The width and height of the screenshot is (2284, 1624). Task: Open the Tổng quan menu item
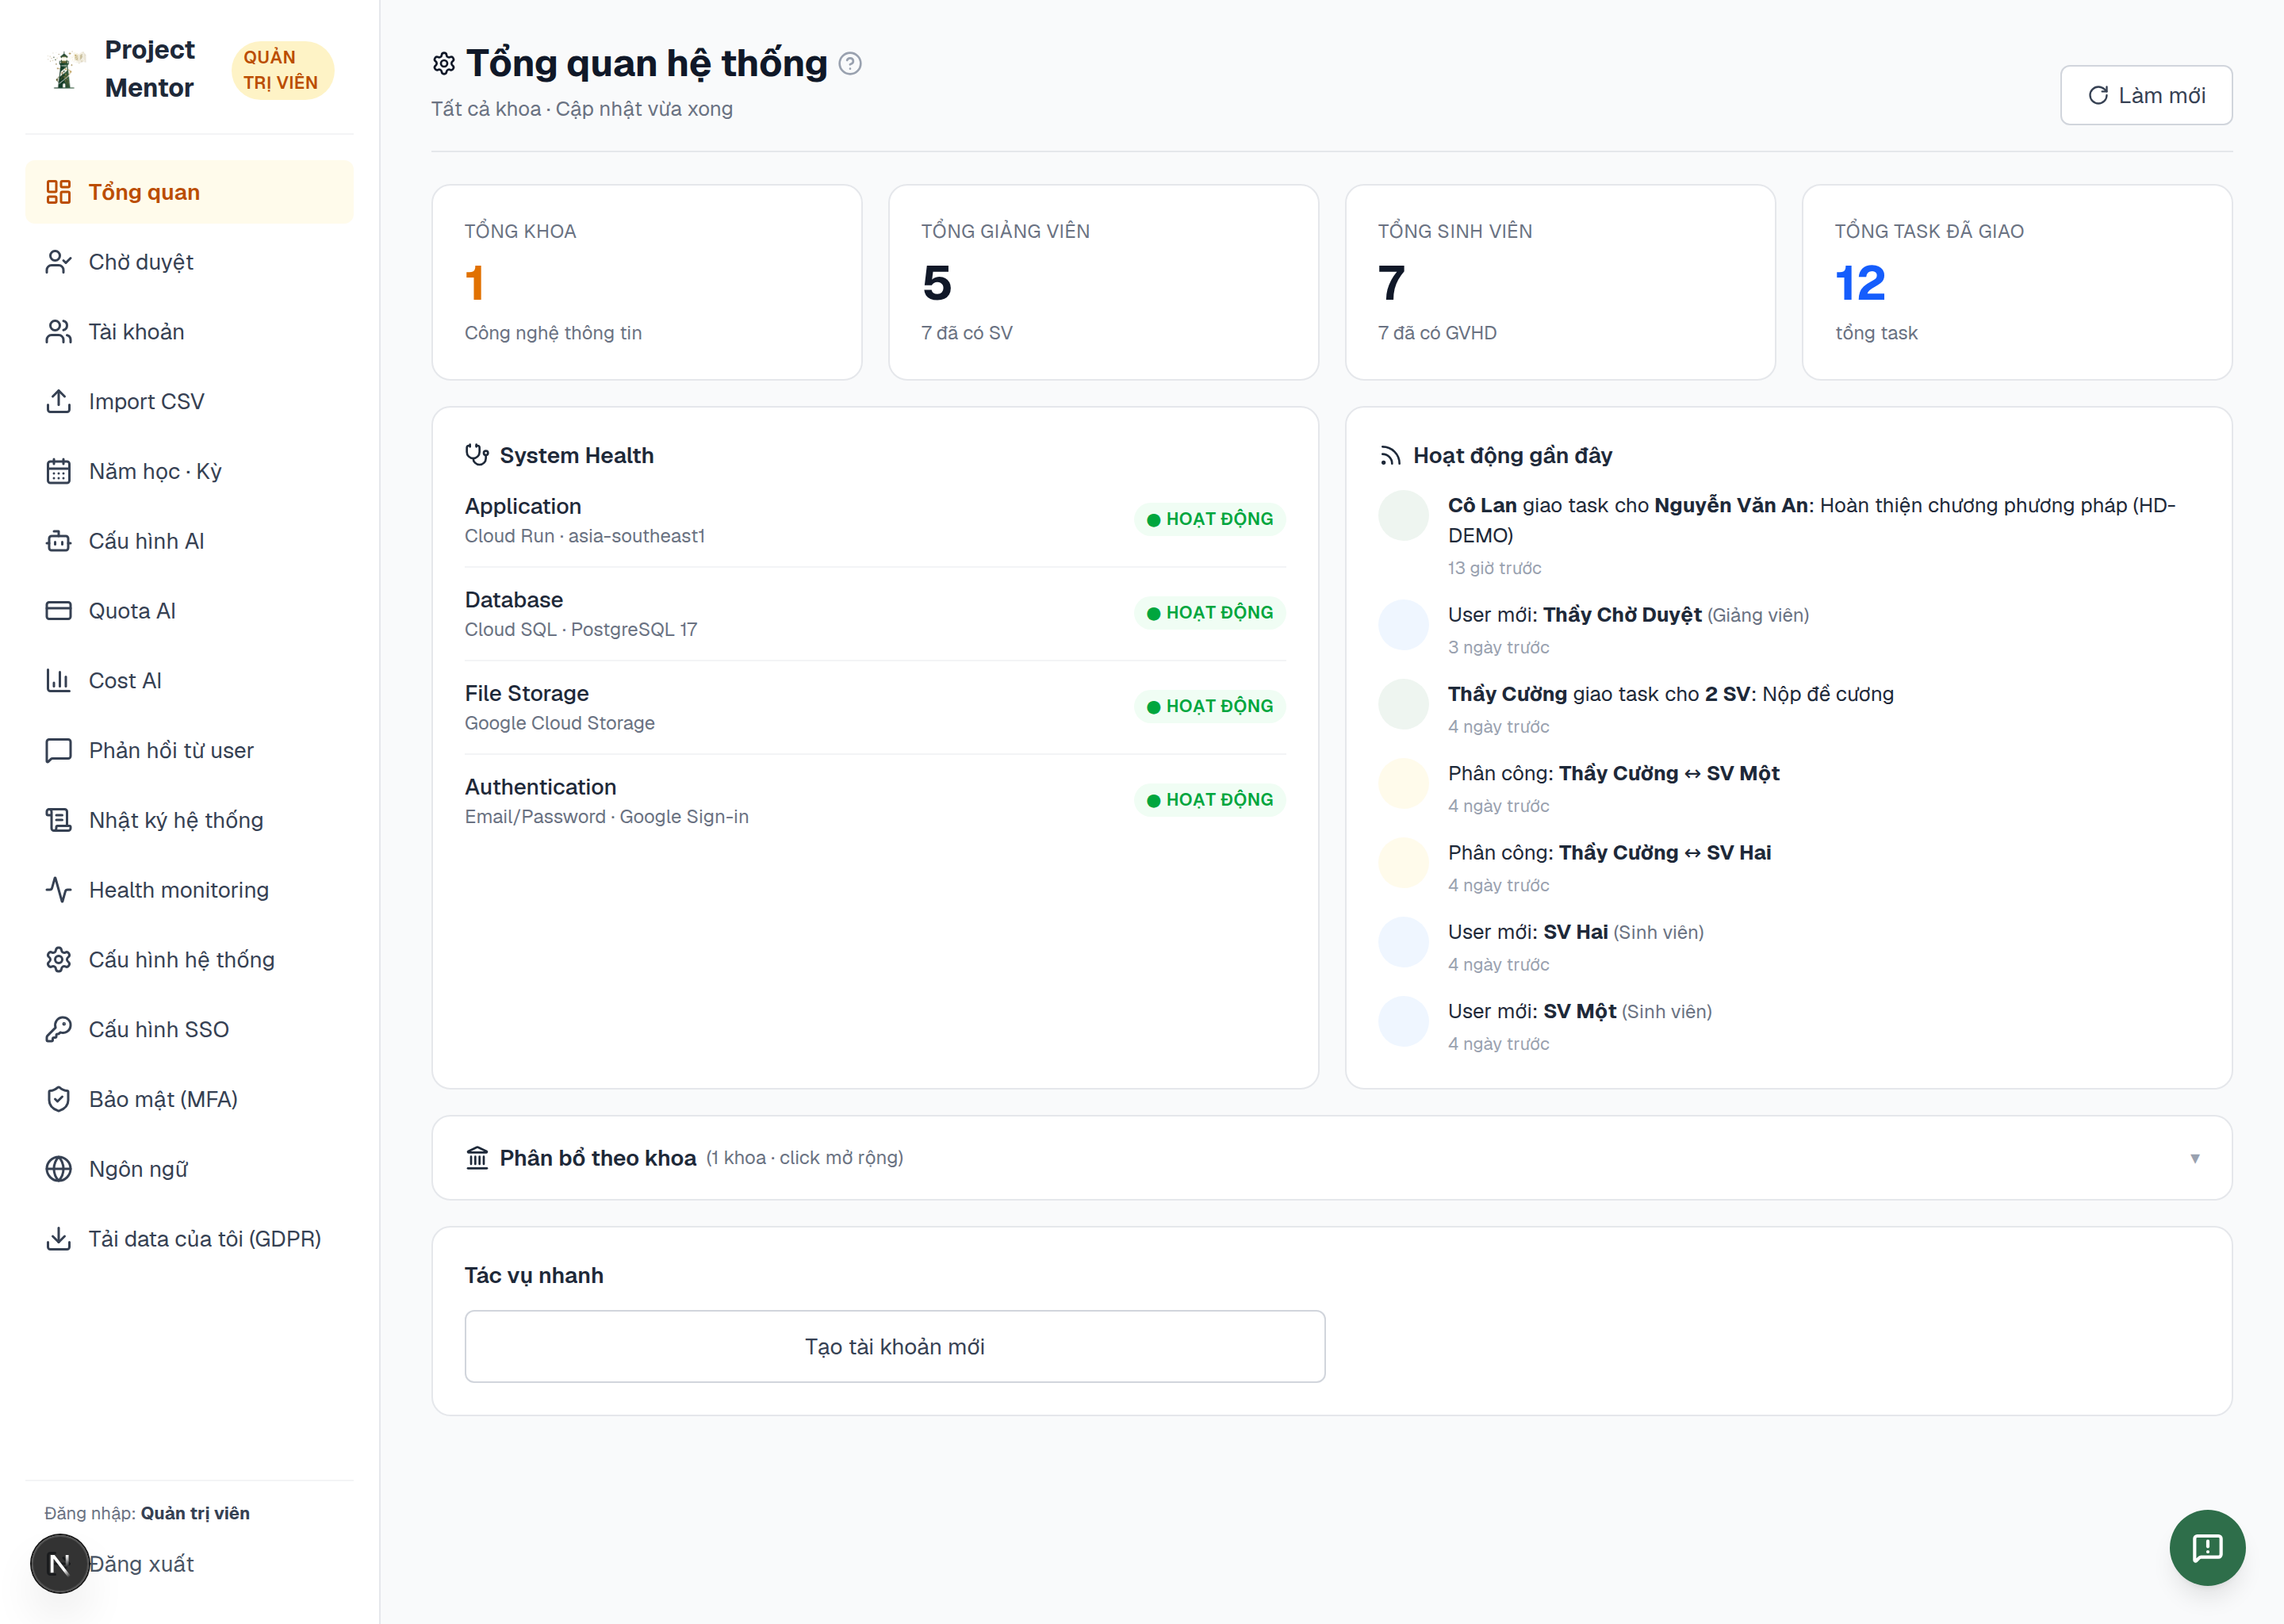190,192
